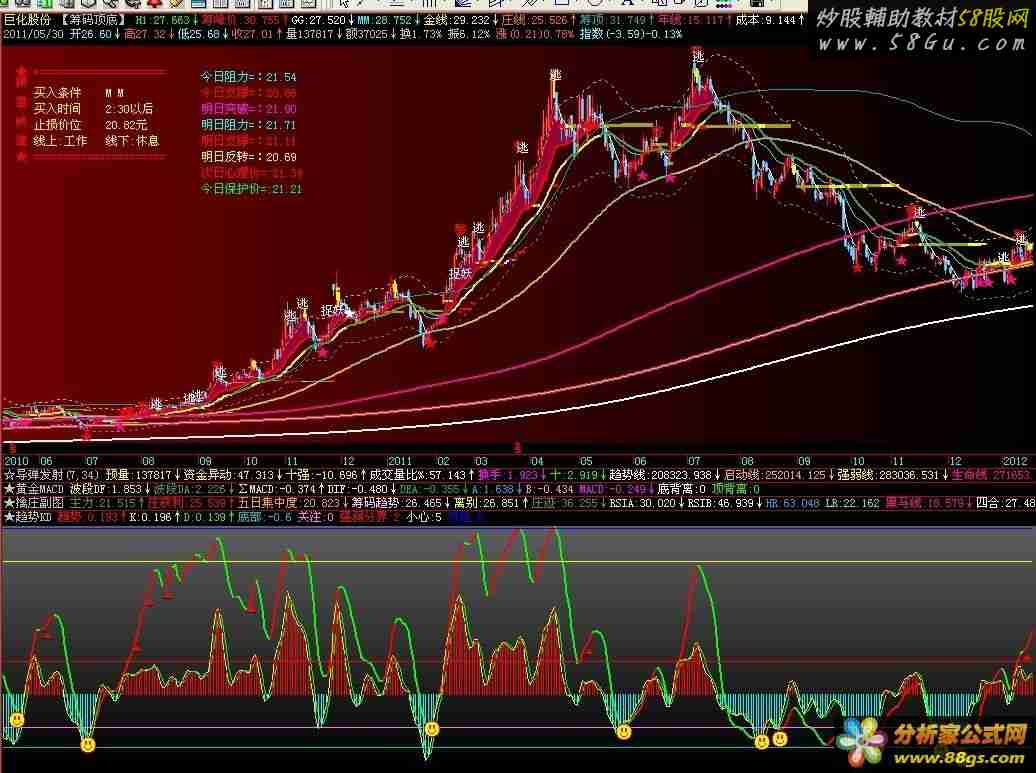1036x773 pixels.
Task: Select the 金线:29.232 reading
Action: (x=459, y=20)
